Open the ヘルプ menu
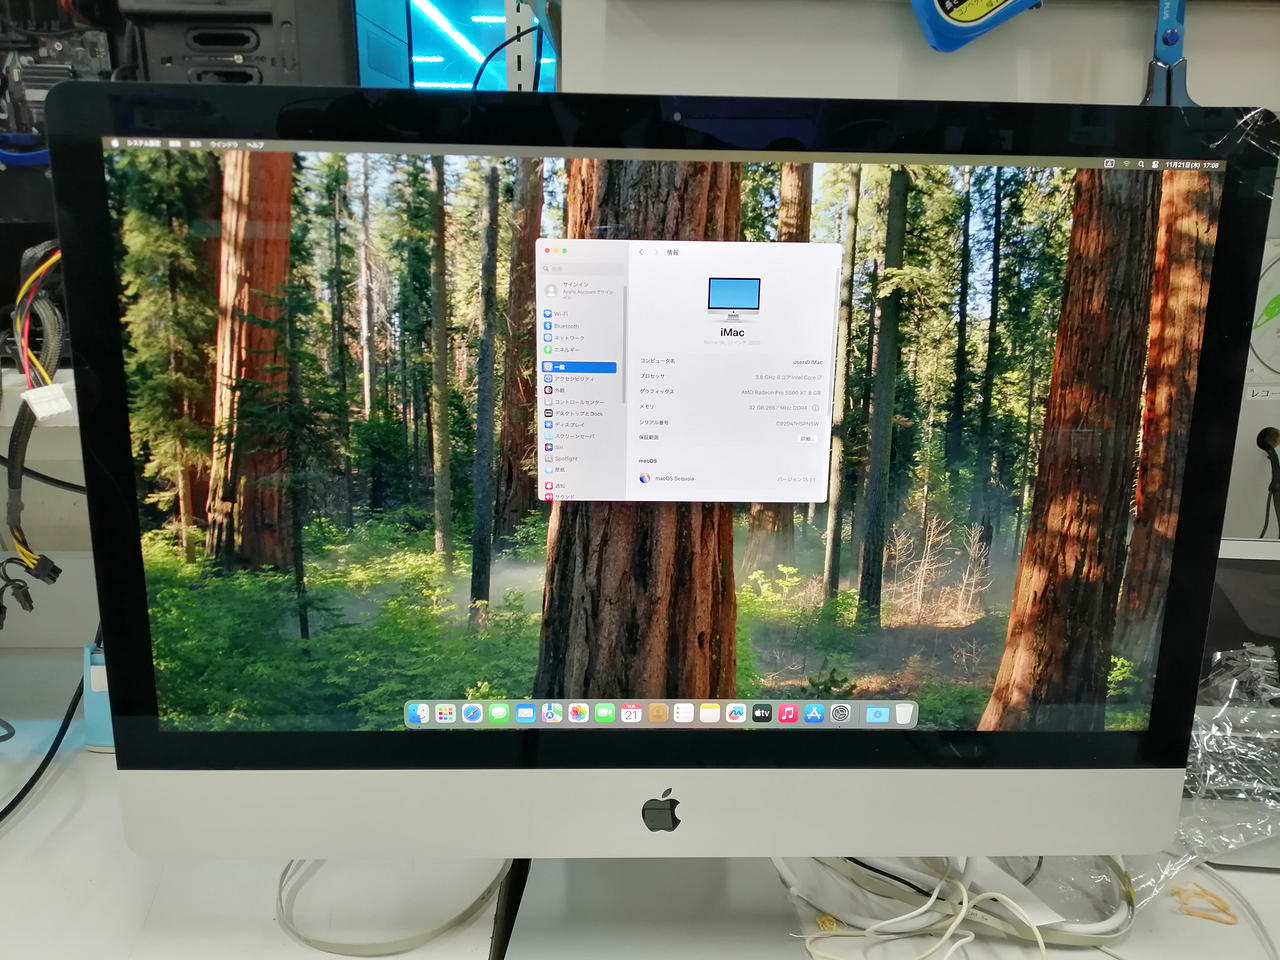Image resolution: width=1280 pixels, height=960 pixels. pyautogui.click(x=256, y=143)
